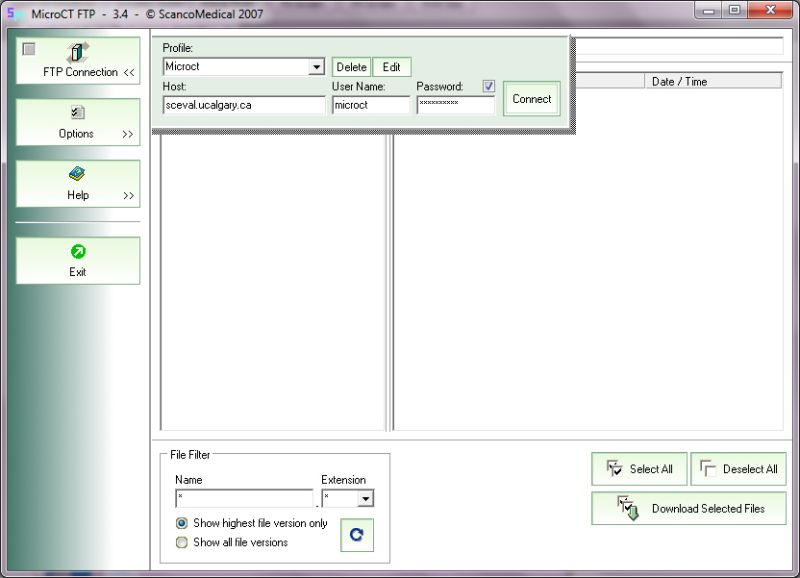The width and height of the screenshot is (800, 578).
Task: Click the Select All checkmark icon
Action: click(x=614, y=468)
